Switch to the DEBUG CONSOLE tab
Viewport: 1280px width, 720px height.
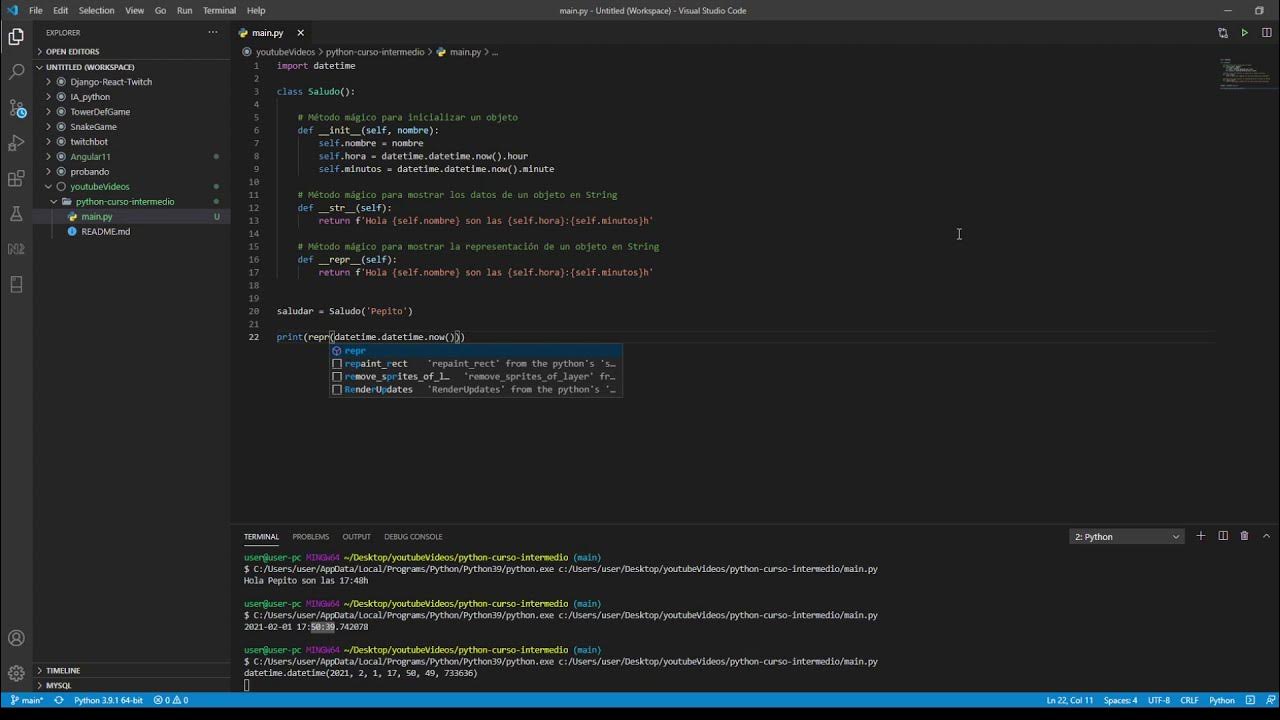[413, 537]
